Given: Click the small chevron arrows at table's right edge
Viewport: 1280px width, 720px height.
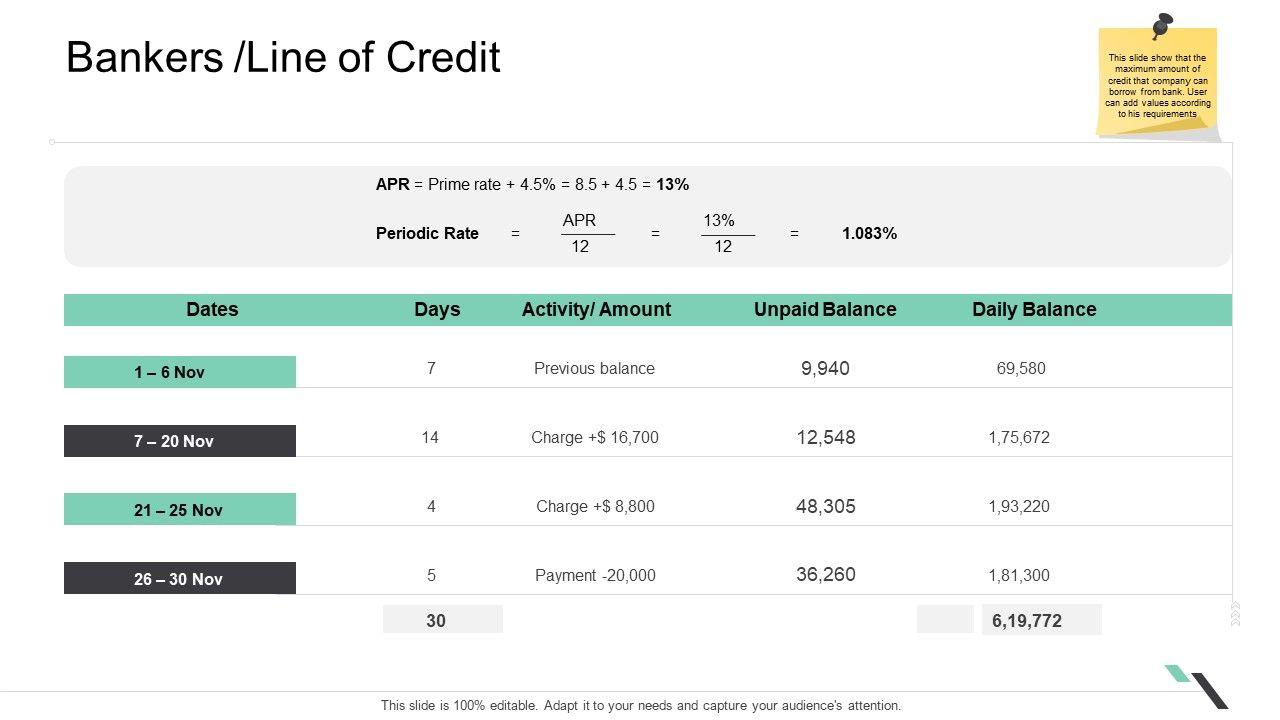Looking at the screenshot, I should click(x=1236, y=614).
